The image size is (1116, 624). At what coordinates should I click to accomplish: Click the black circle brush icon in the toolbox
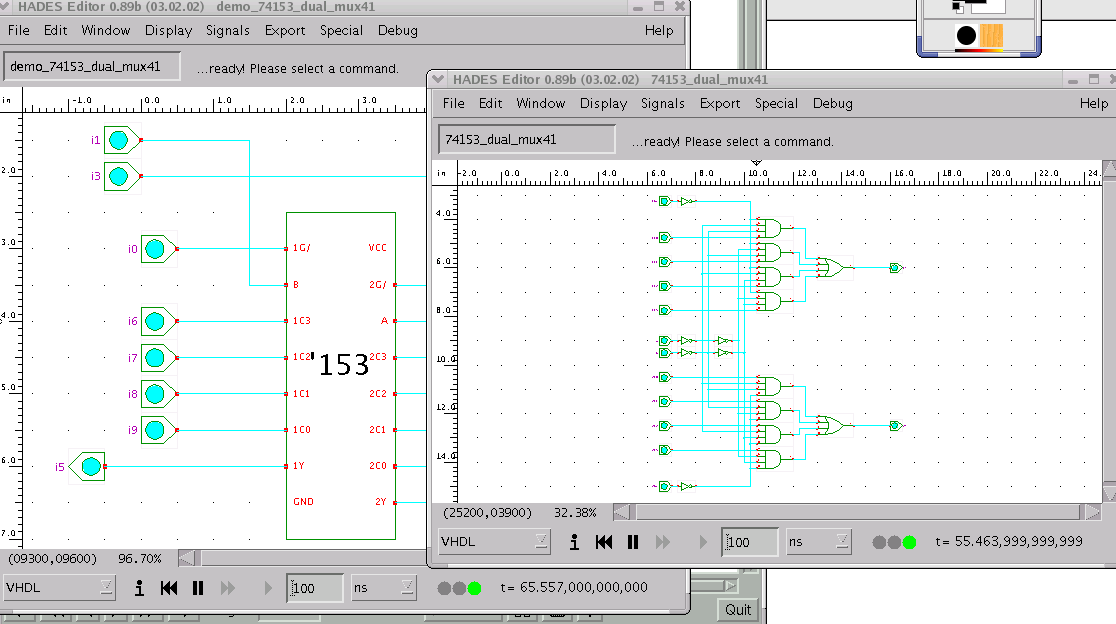coord(966,37)
